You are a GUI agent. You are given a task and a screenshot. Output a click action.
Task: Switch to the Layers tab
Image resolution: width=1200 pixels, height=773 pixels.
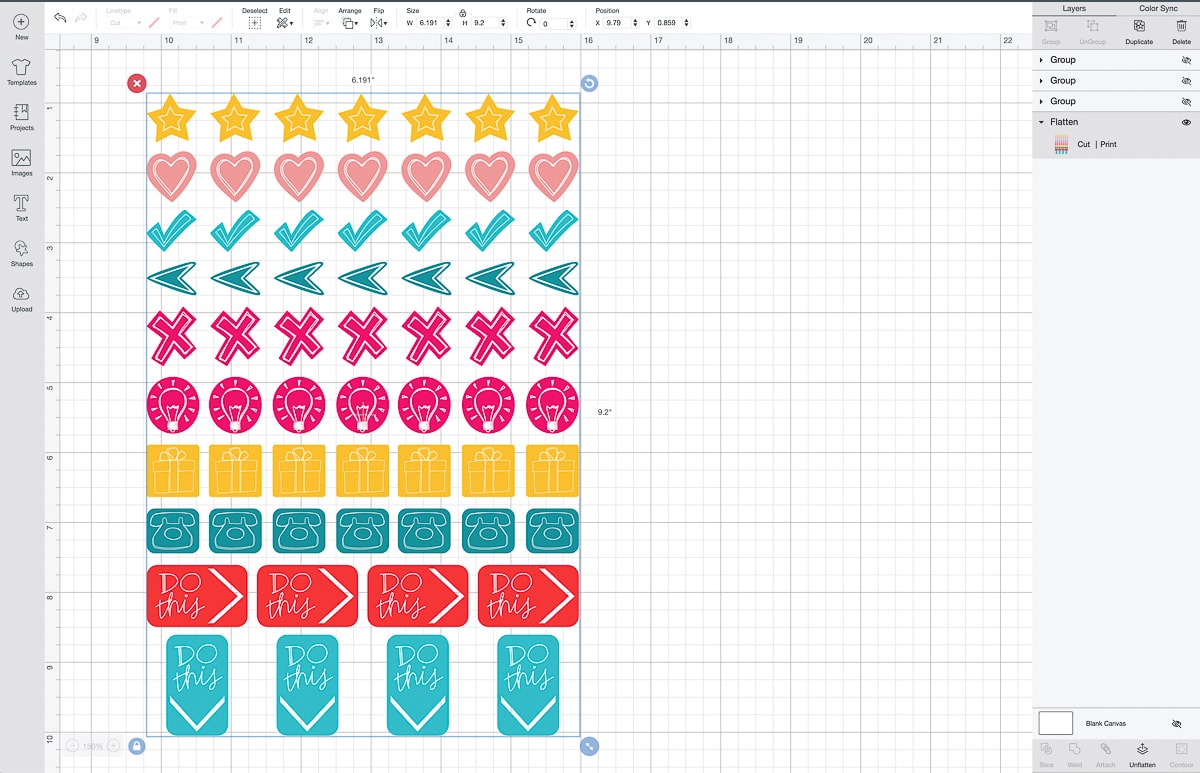1074,8
